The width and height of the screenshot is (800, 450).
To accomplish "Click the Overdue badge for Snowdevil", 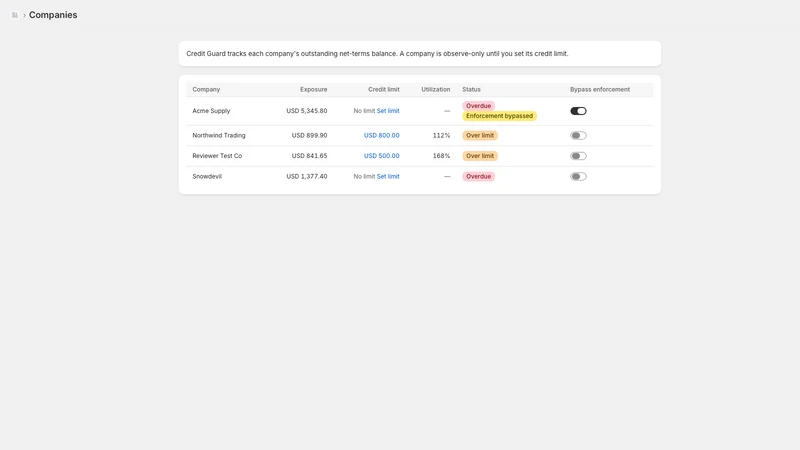I will coord(479,176).
